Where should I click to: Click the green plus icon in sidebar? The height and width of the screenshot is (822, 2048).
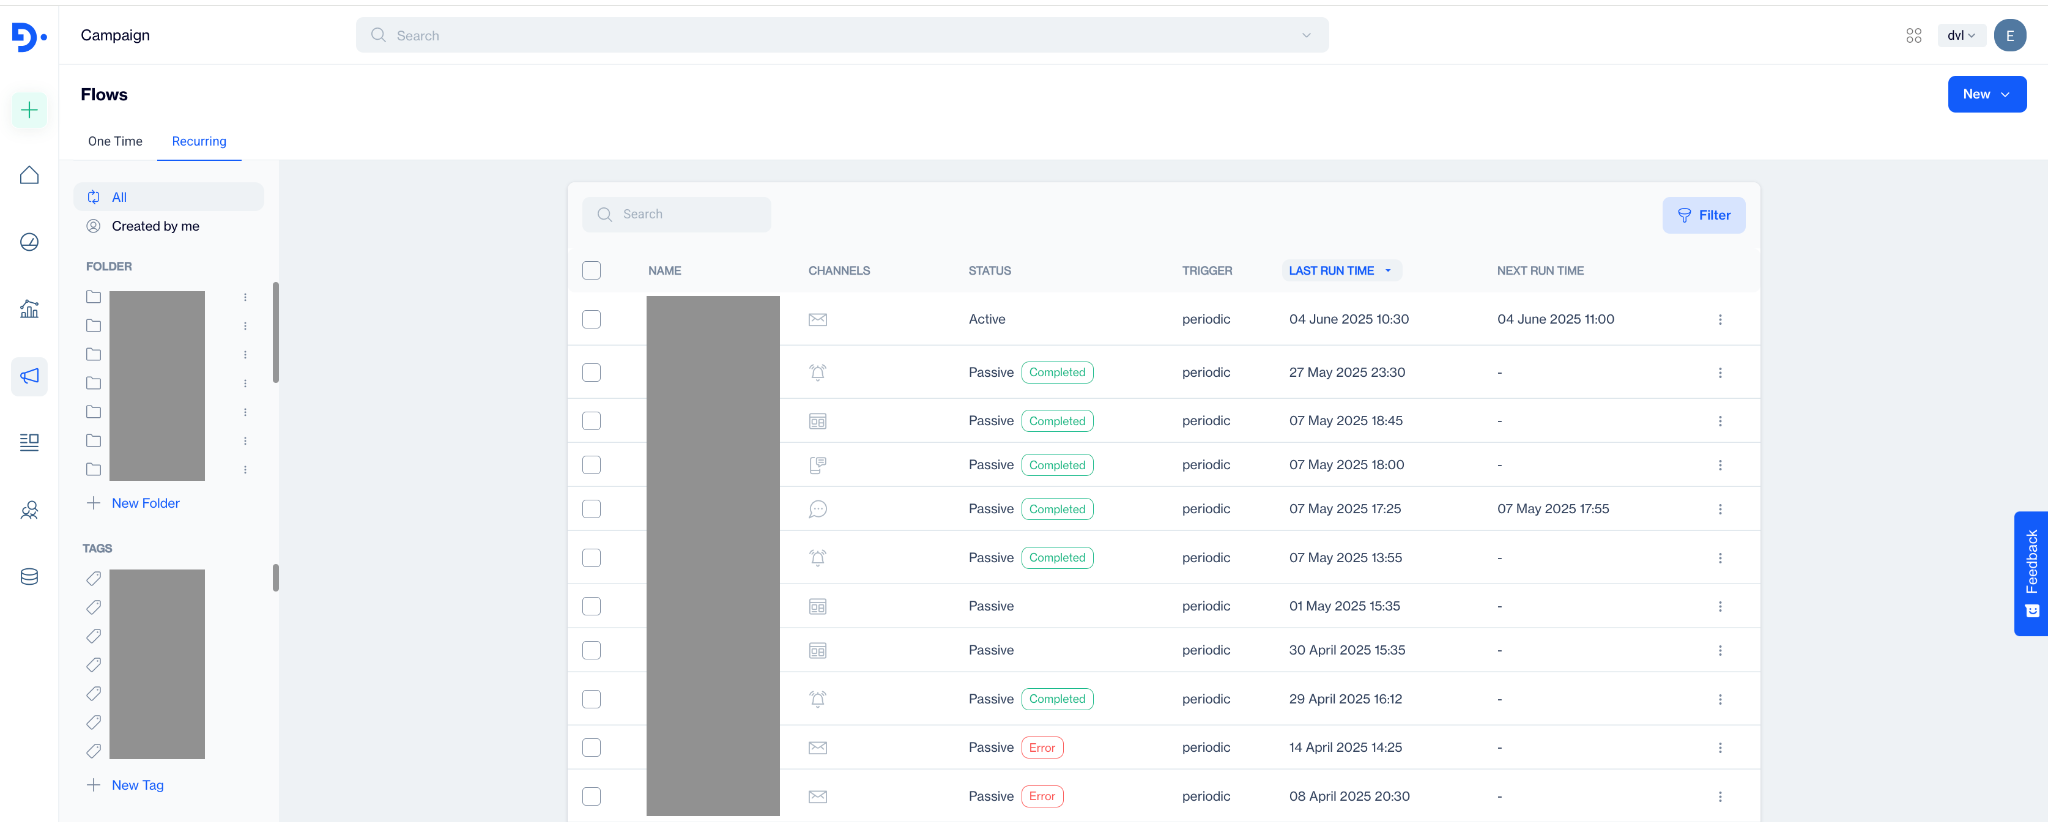pyautogui.click(x=30, y=110)
